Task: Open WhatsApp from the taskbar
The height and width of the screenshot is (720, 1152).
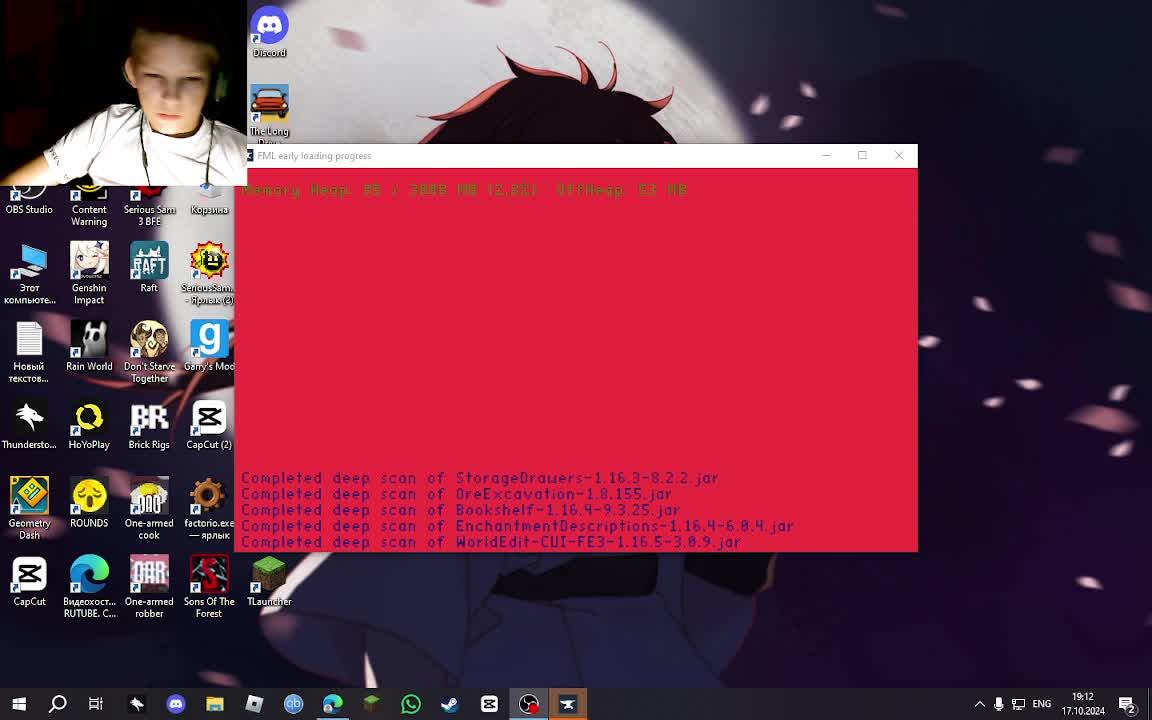Action: coord(411,705)
